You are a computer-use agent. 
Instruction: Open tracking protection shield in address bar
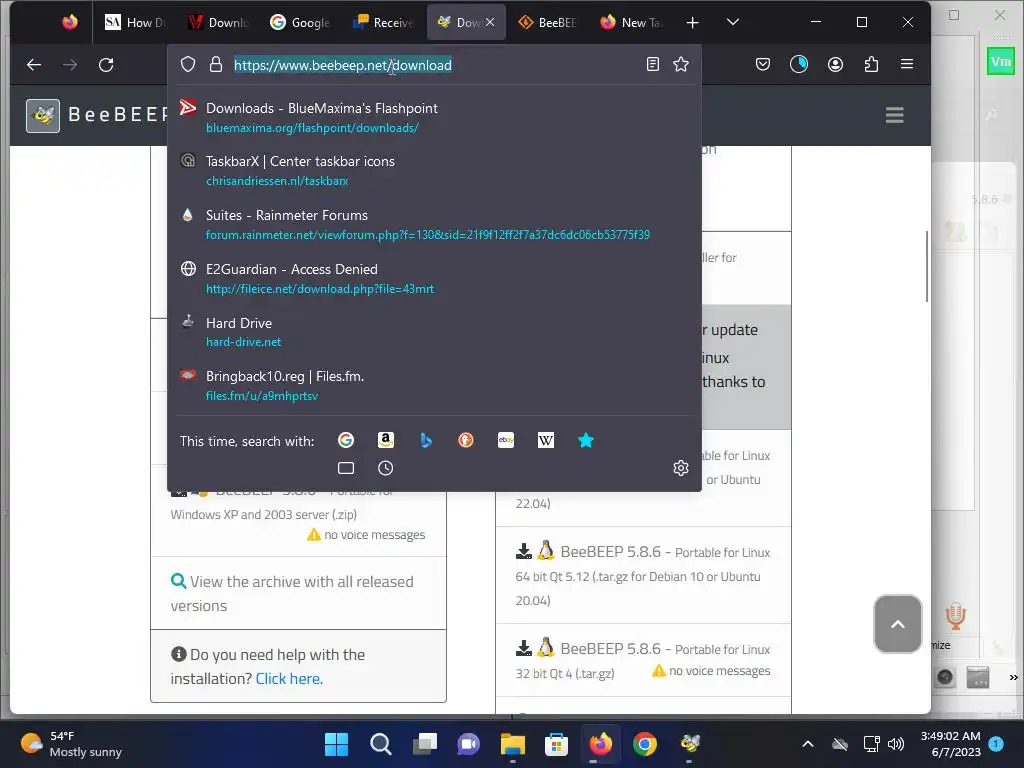(x=188, y=65)
